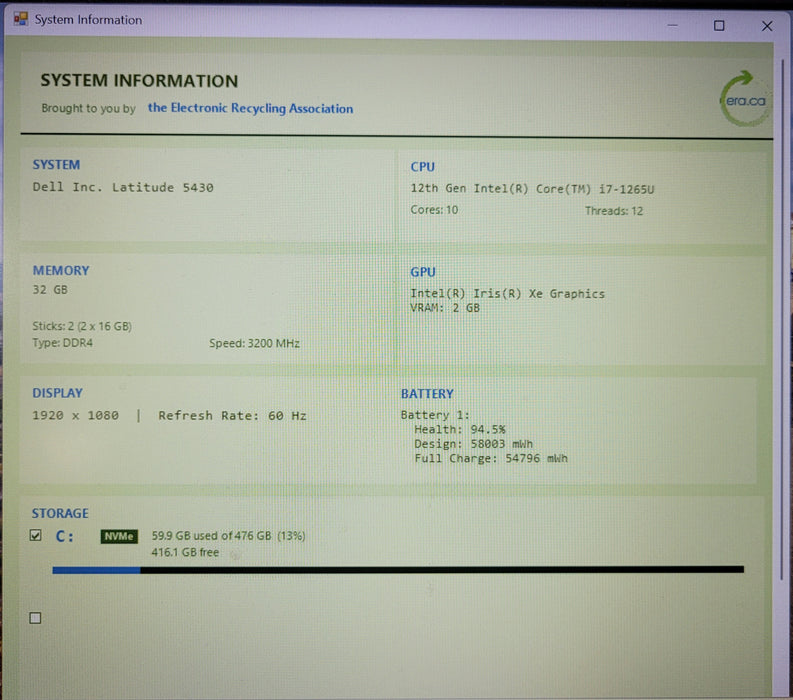Viewport: 793px width, 700px height.
Task: Select the STORAGE section heading
Action: click(60, 513)
